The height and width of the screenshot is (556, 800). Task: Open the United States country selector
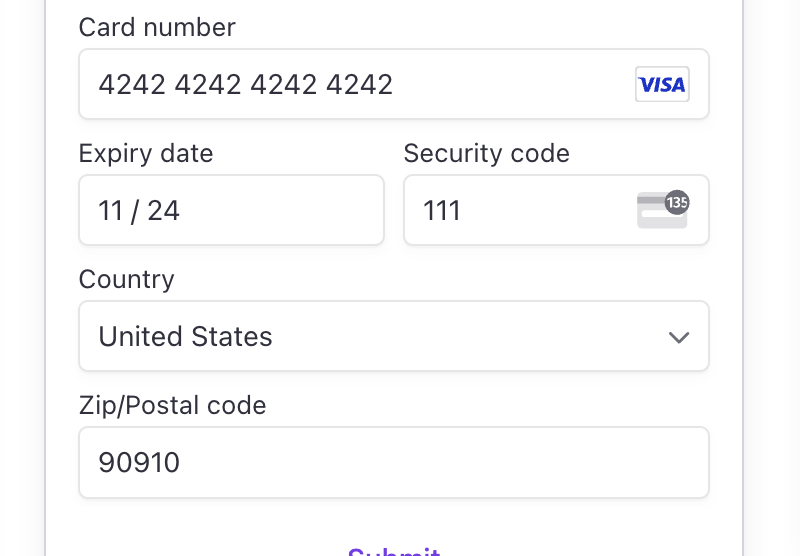[x=394, y=336]
